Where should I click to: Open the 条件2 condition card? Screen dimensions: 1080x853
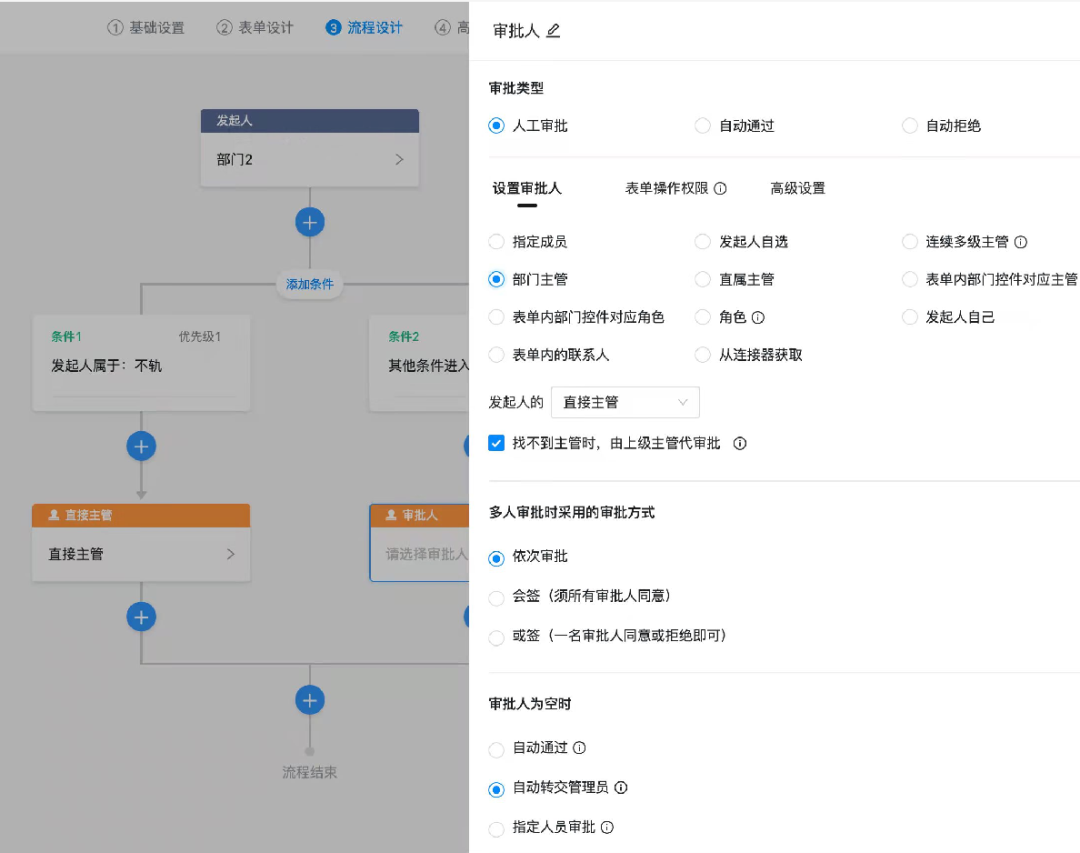click(419, 364)
